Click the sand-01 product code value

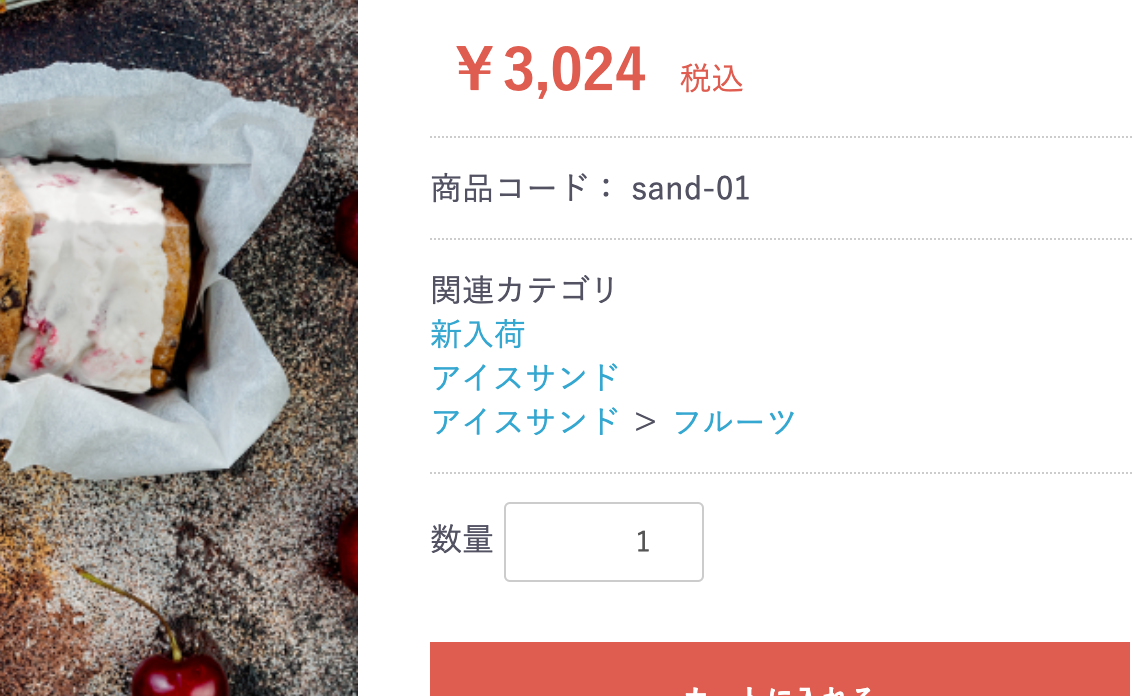click(690, 188)
